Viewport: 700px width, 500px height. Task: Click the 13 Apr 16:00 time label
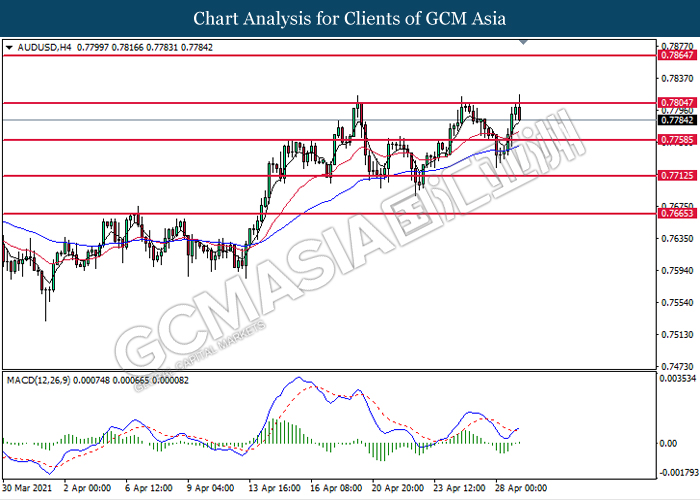point(274,488)
